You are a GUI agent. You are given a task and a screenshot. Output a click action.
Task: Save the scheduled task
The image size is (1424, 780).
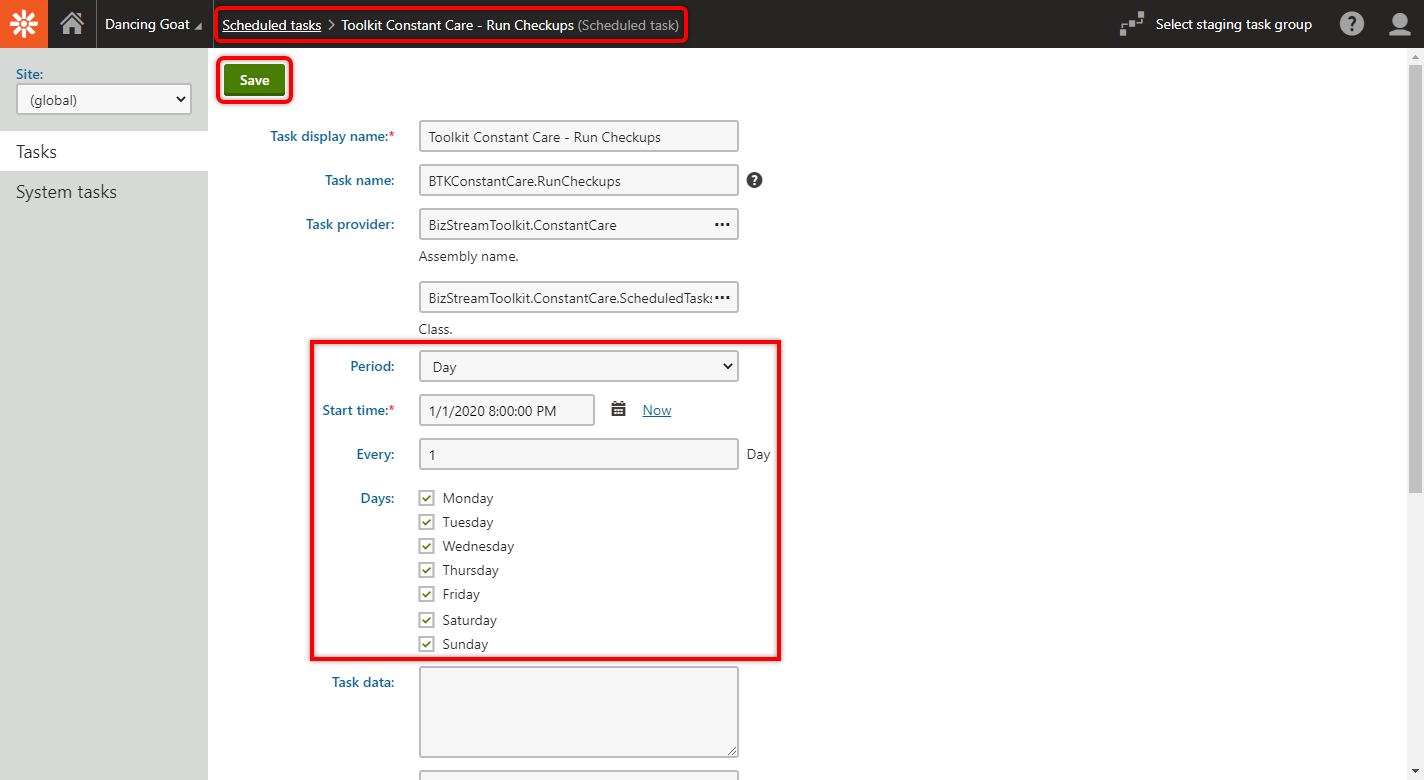tap(254, 80)
